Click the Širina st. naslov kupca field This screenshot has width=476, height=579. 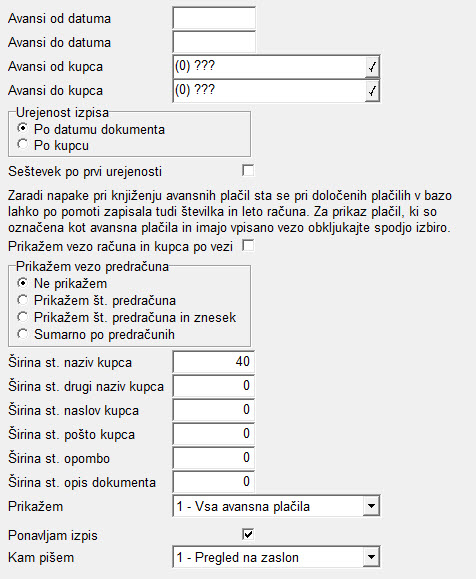[213, 410]
